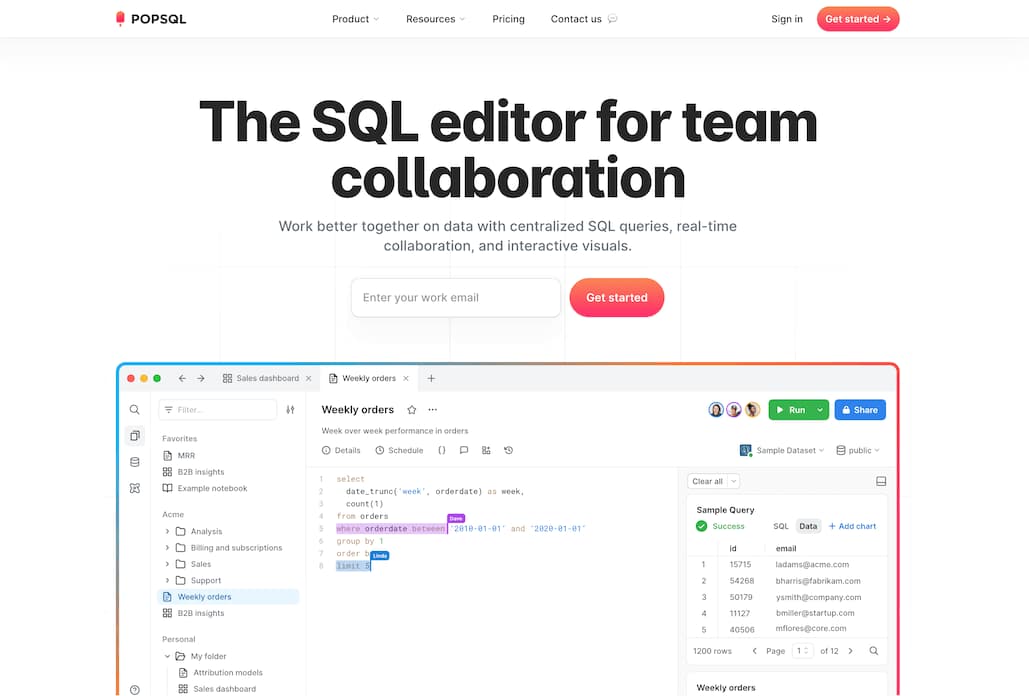Click the header Get started button

pyautogui.click(x=857, y=19)
